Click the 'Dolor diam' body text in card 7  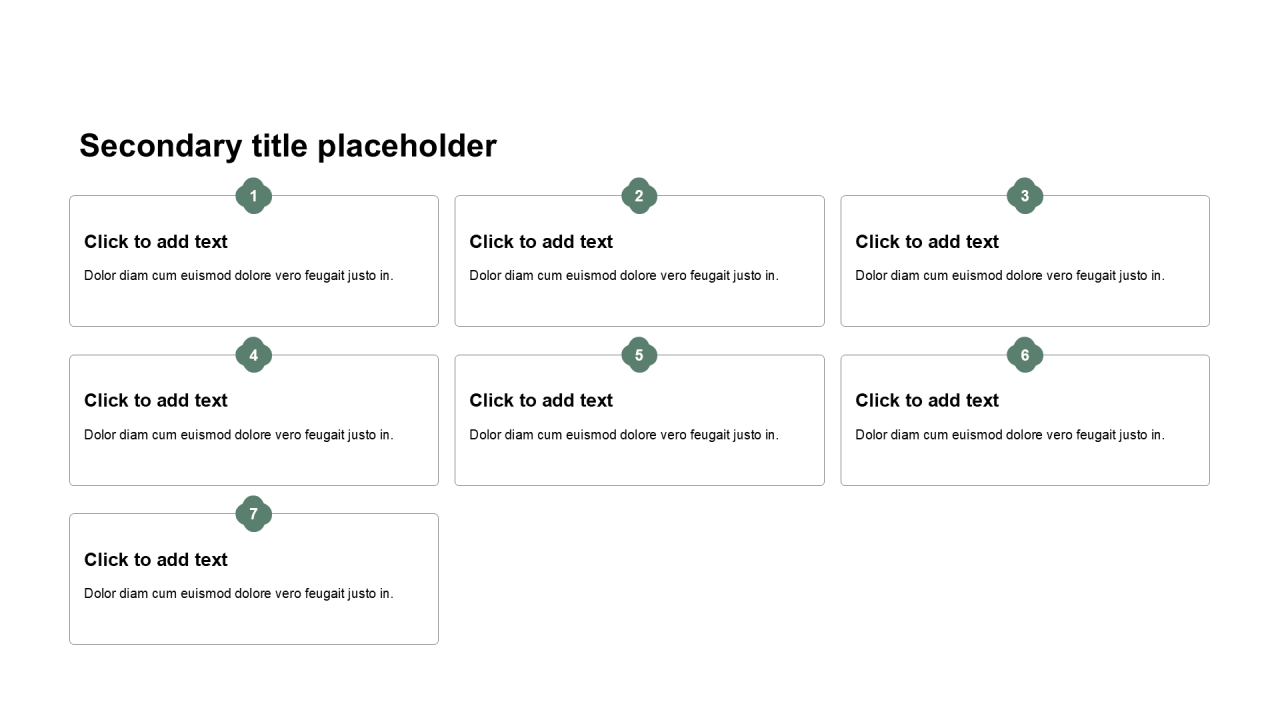click(239, 594)
